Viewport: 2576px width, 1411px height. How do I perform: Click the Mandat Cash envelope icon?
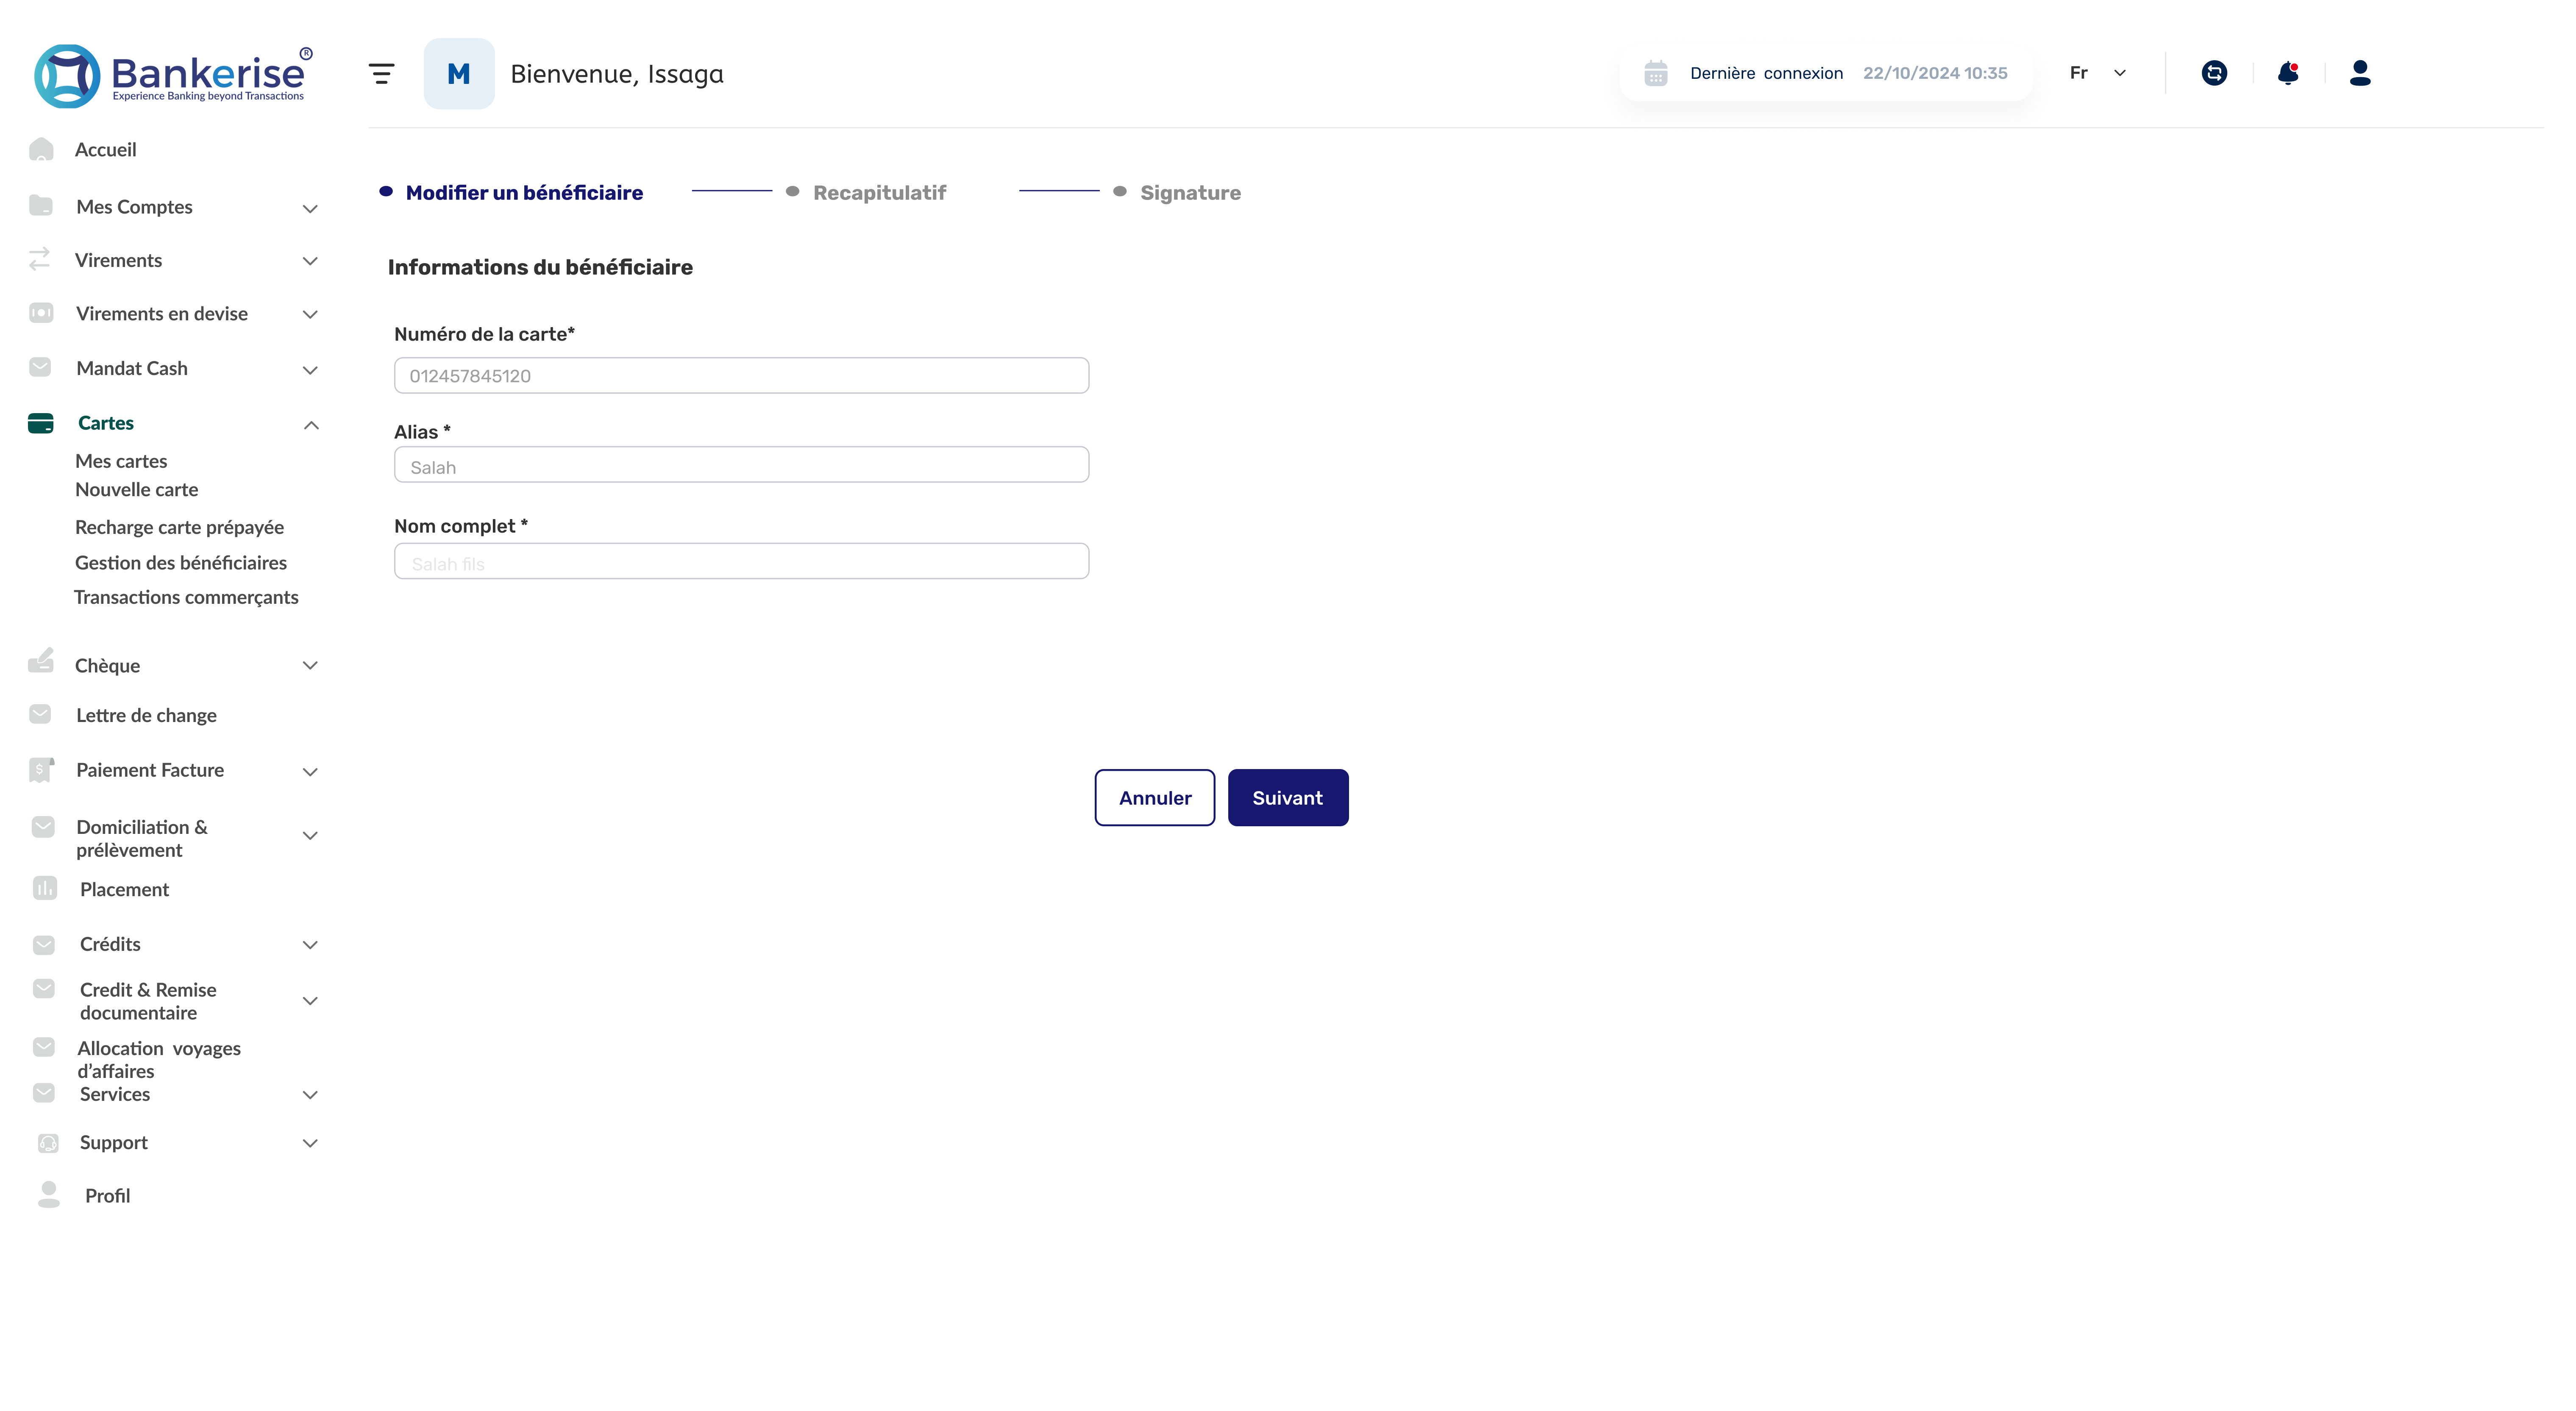(40, 367)
